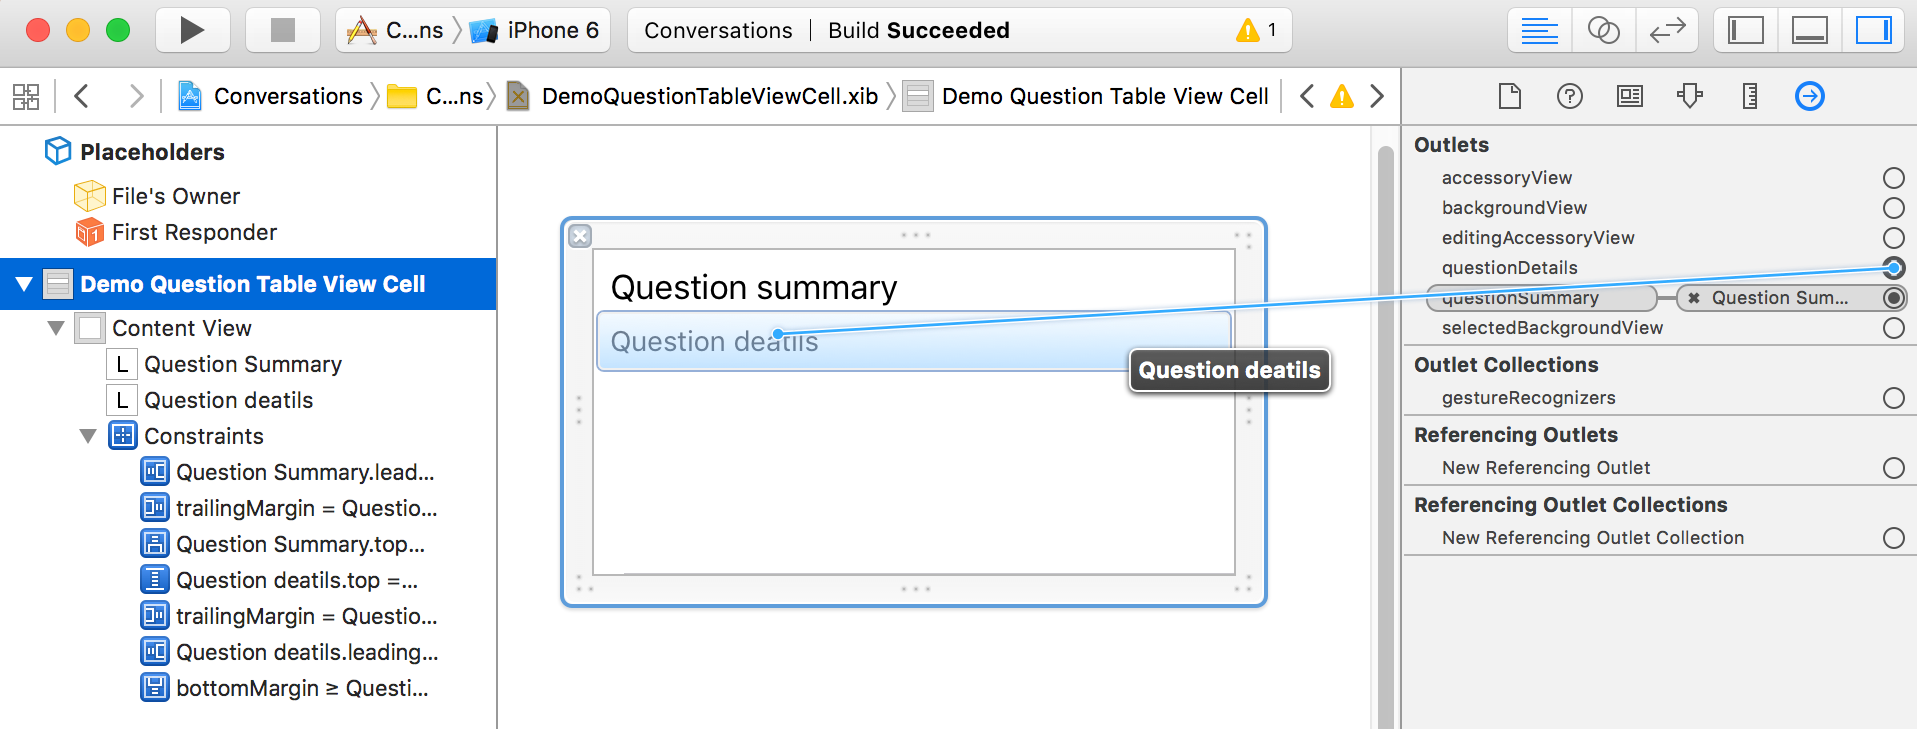Viewport: 1917px width, 729px height.
Task: Remove the Question Sum... outlet connection
Action: (1694, 298)
